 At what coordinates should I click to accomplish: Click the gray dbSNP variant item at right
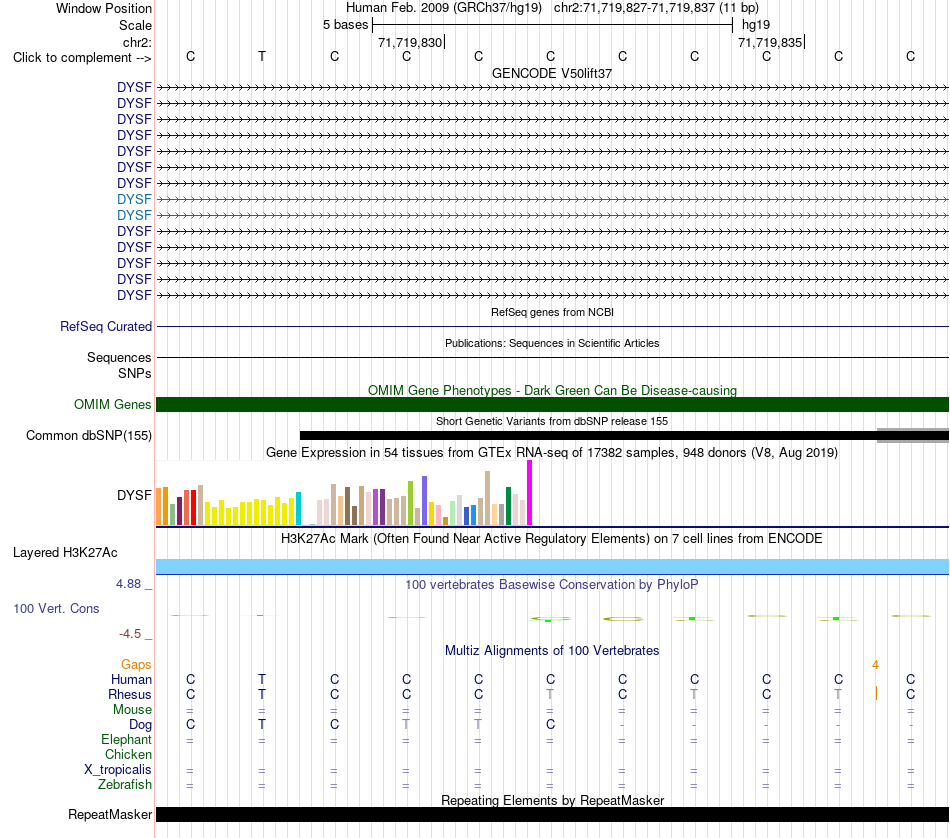[x=913, y=435]
